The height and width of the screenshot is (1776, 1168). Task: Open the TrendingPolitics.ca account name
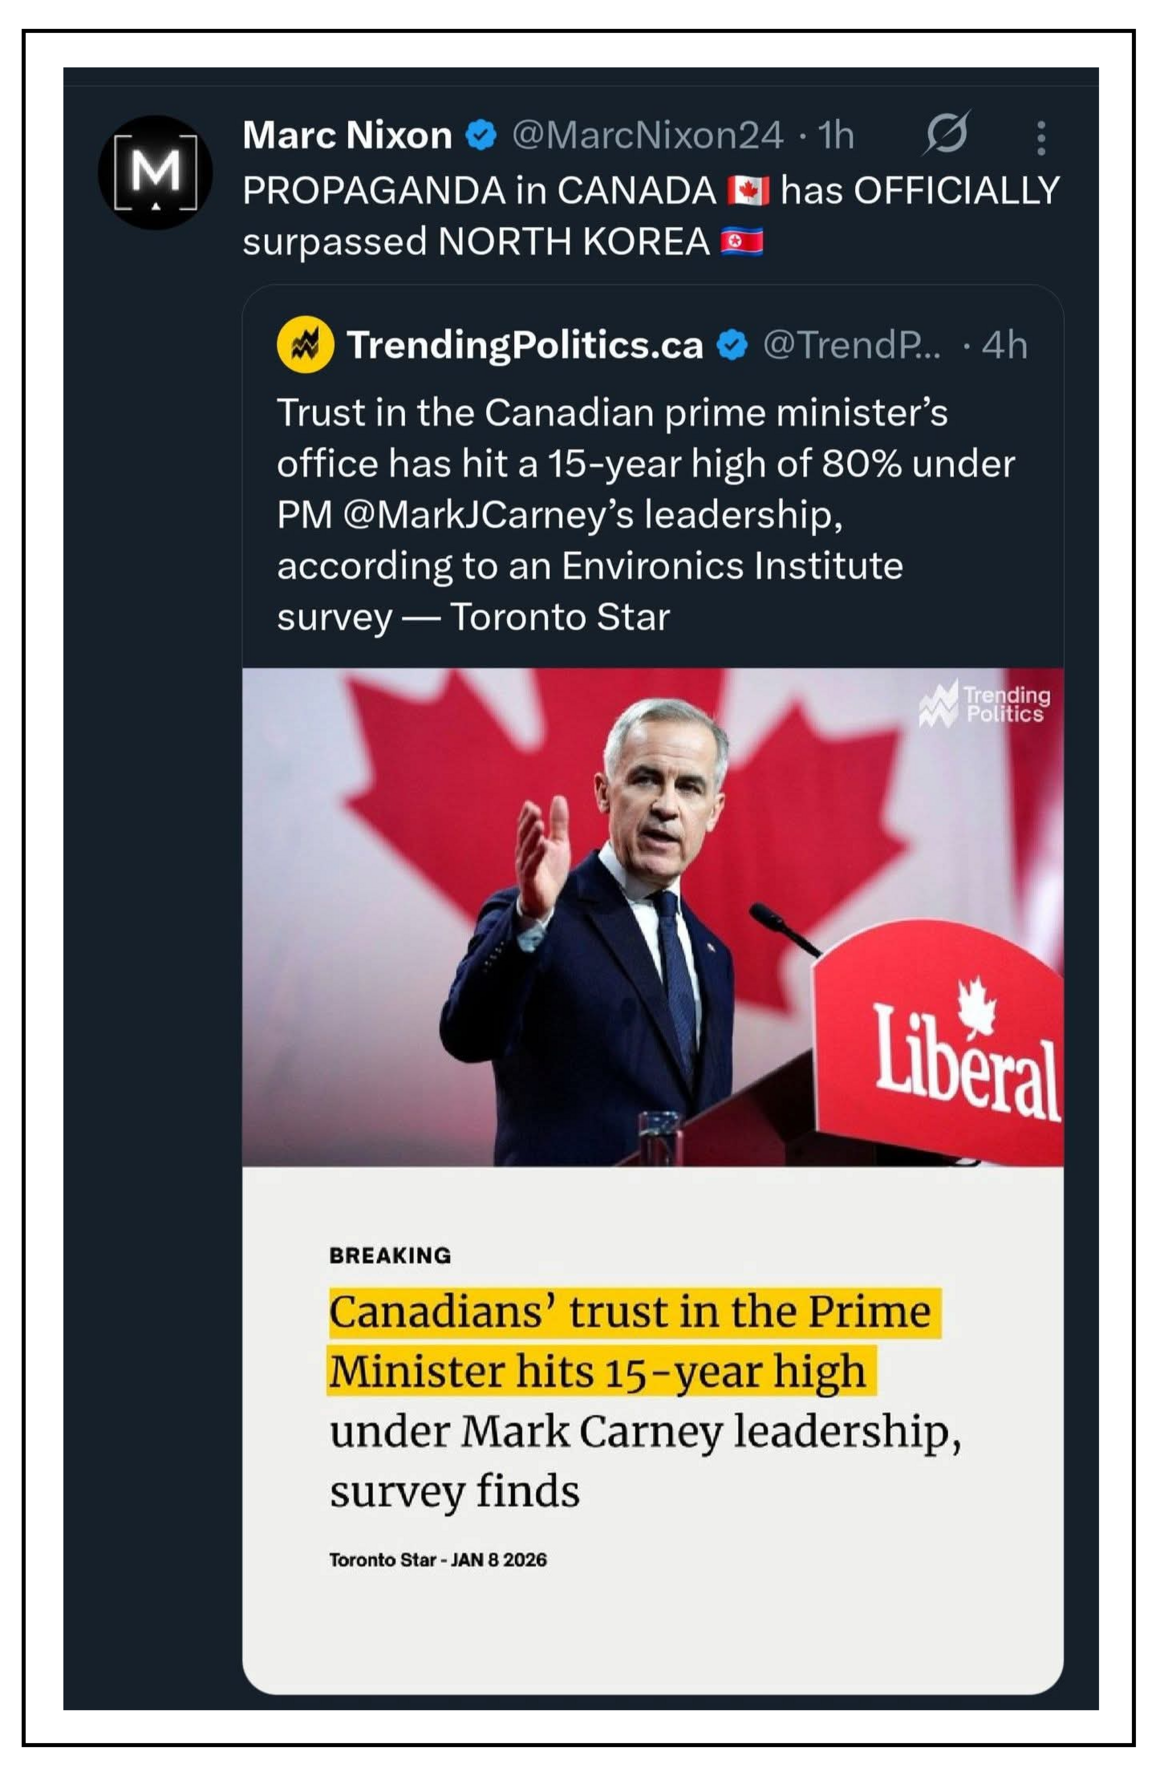(524, 345)
